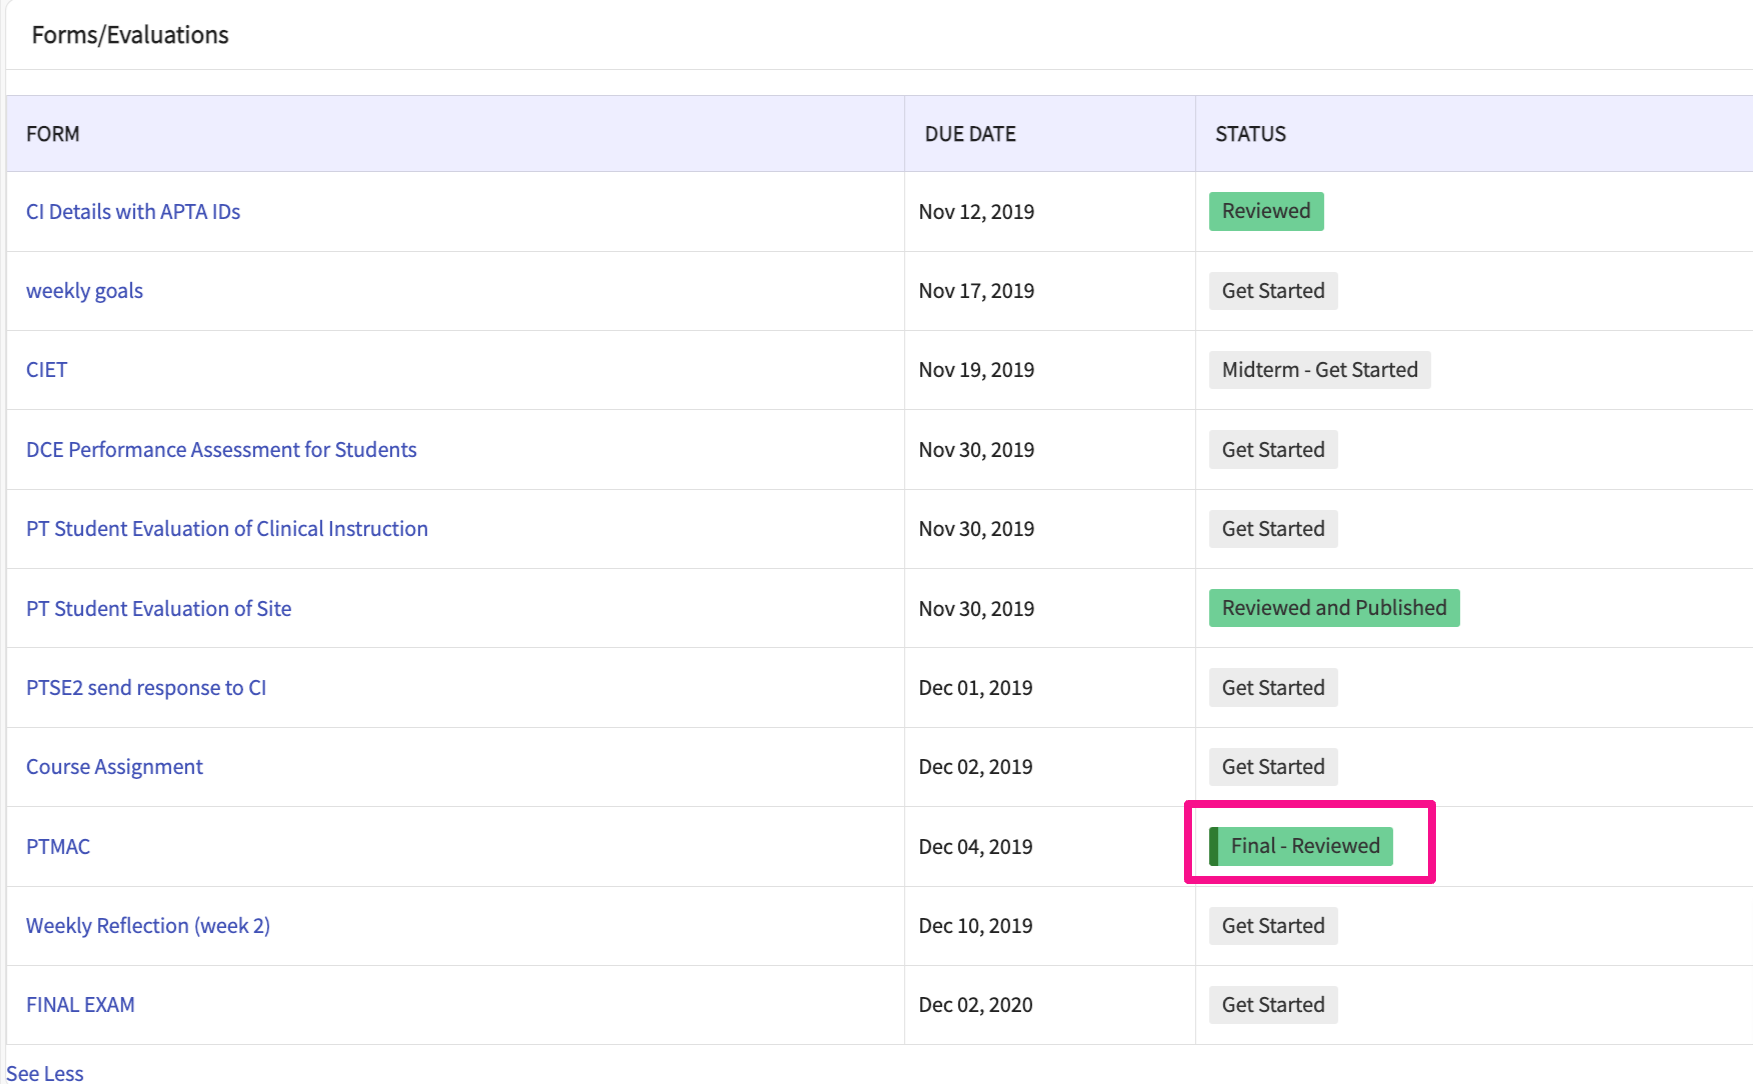Open the weekly goals form link
Screen dimensions: 1753x1084
pyautogui.click(x=84, y=291)
